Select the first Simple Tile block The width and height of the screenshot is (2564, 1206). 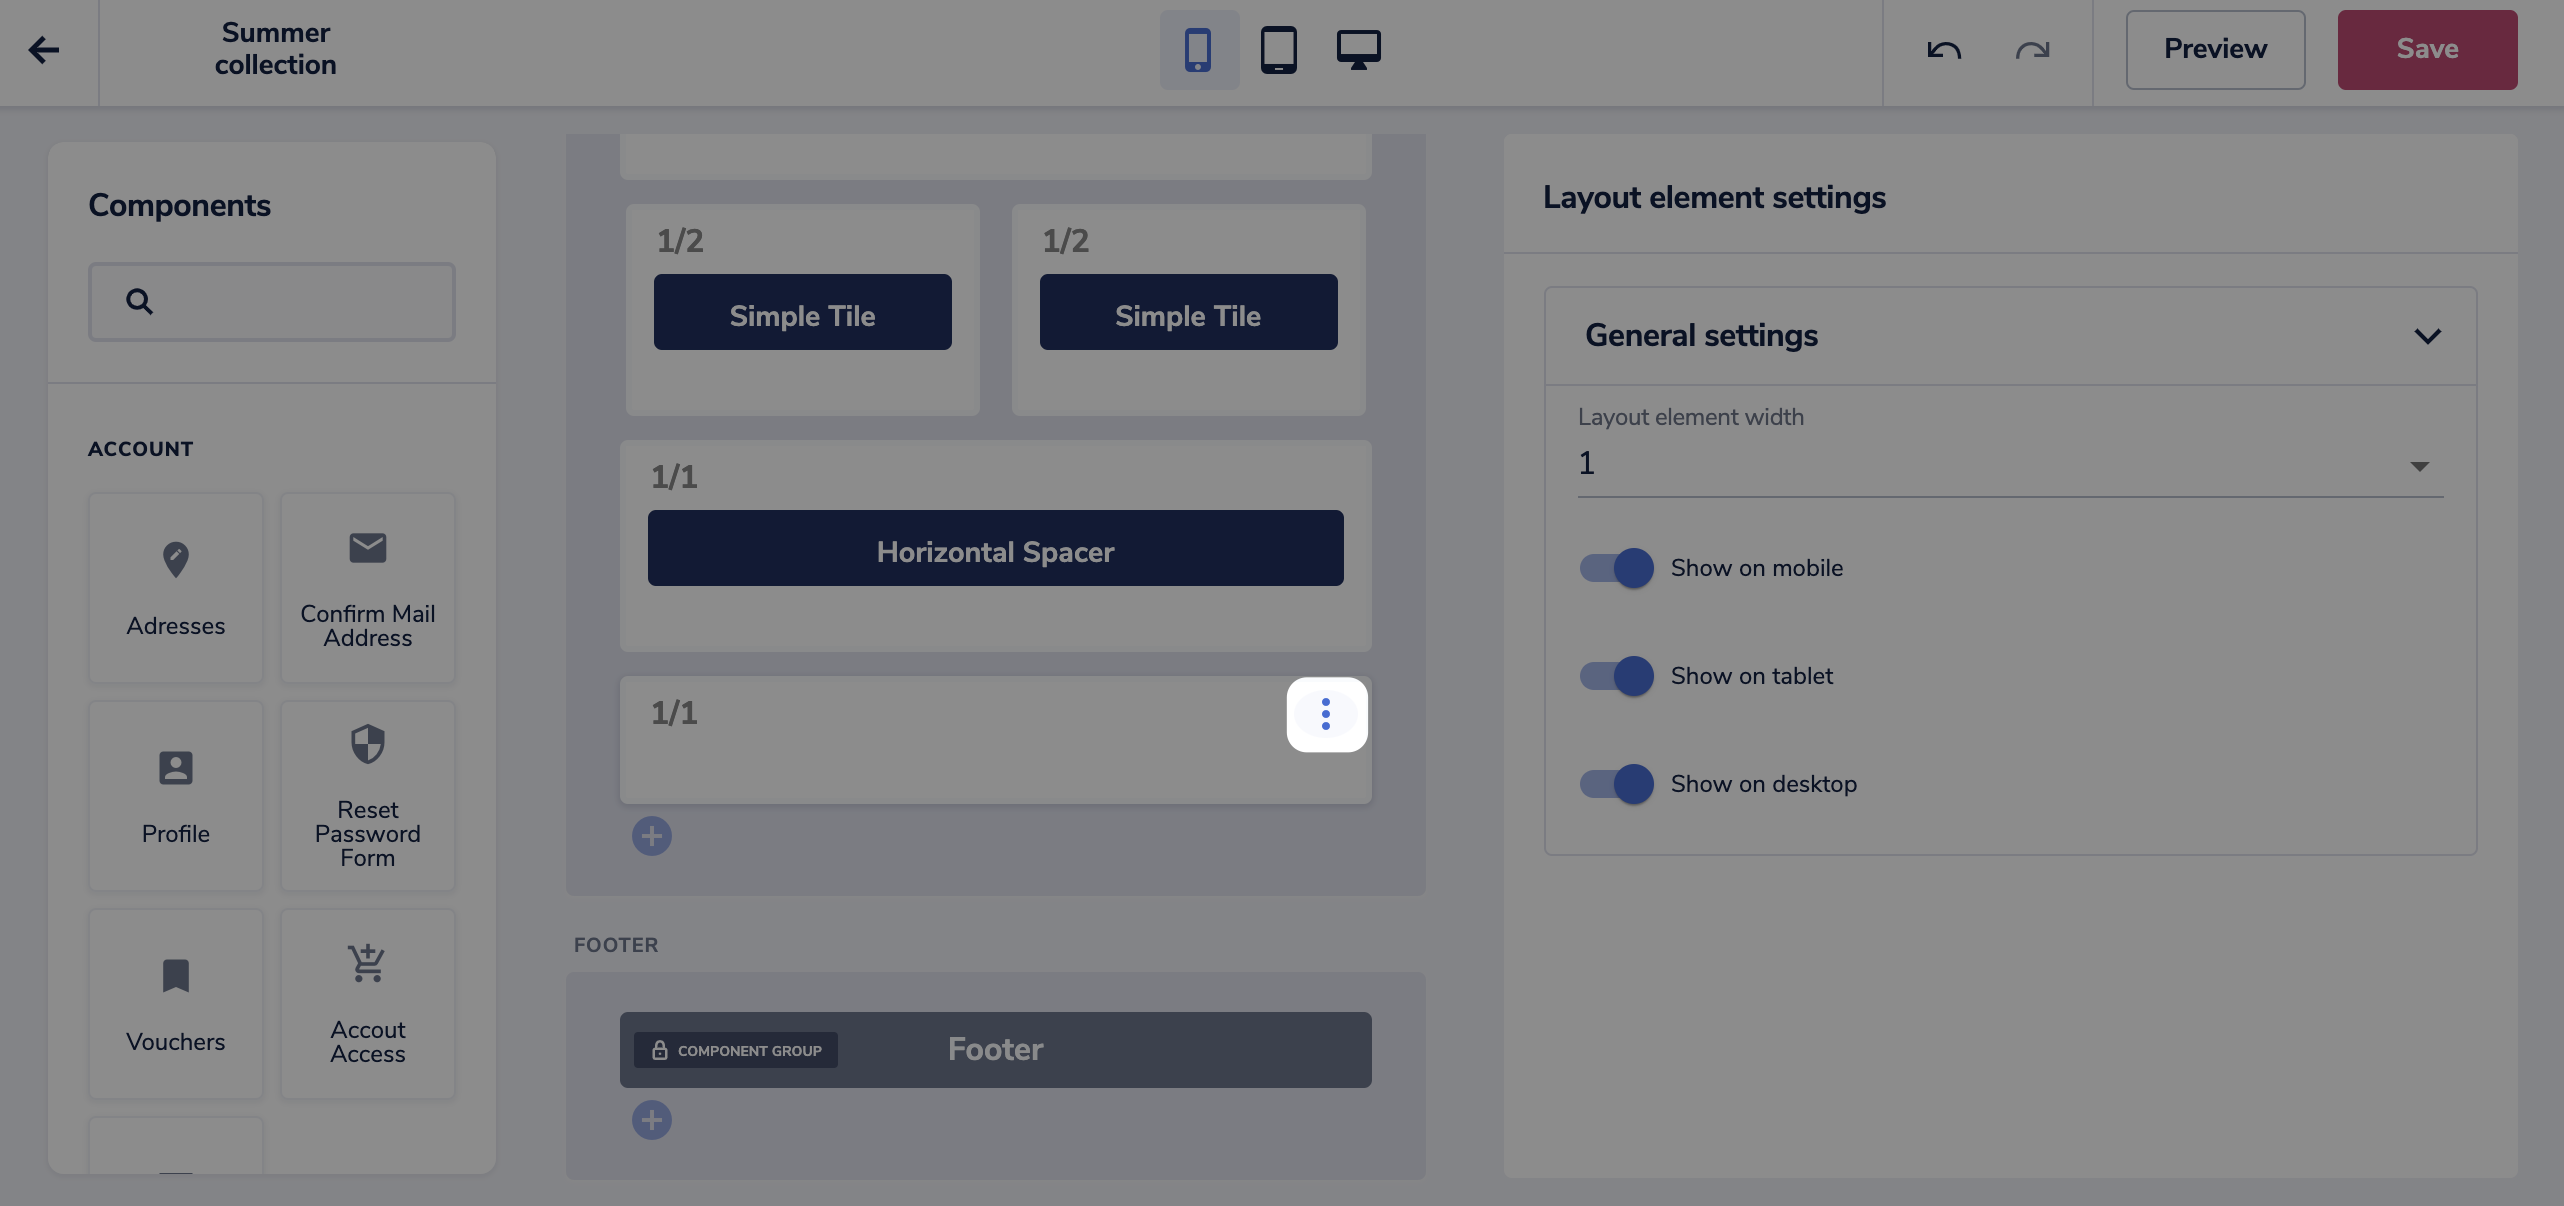coord(803,312)
